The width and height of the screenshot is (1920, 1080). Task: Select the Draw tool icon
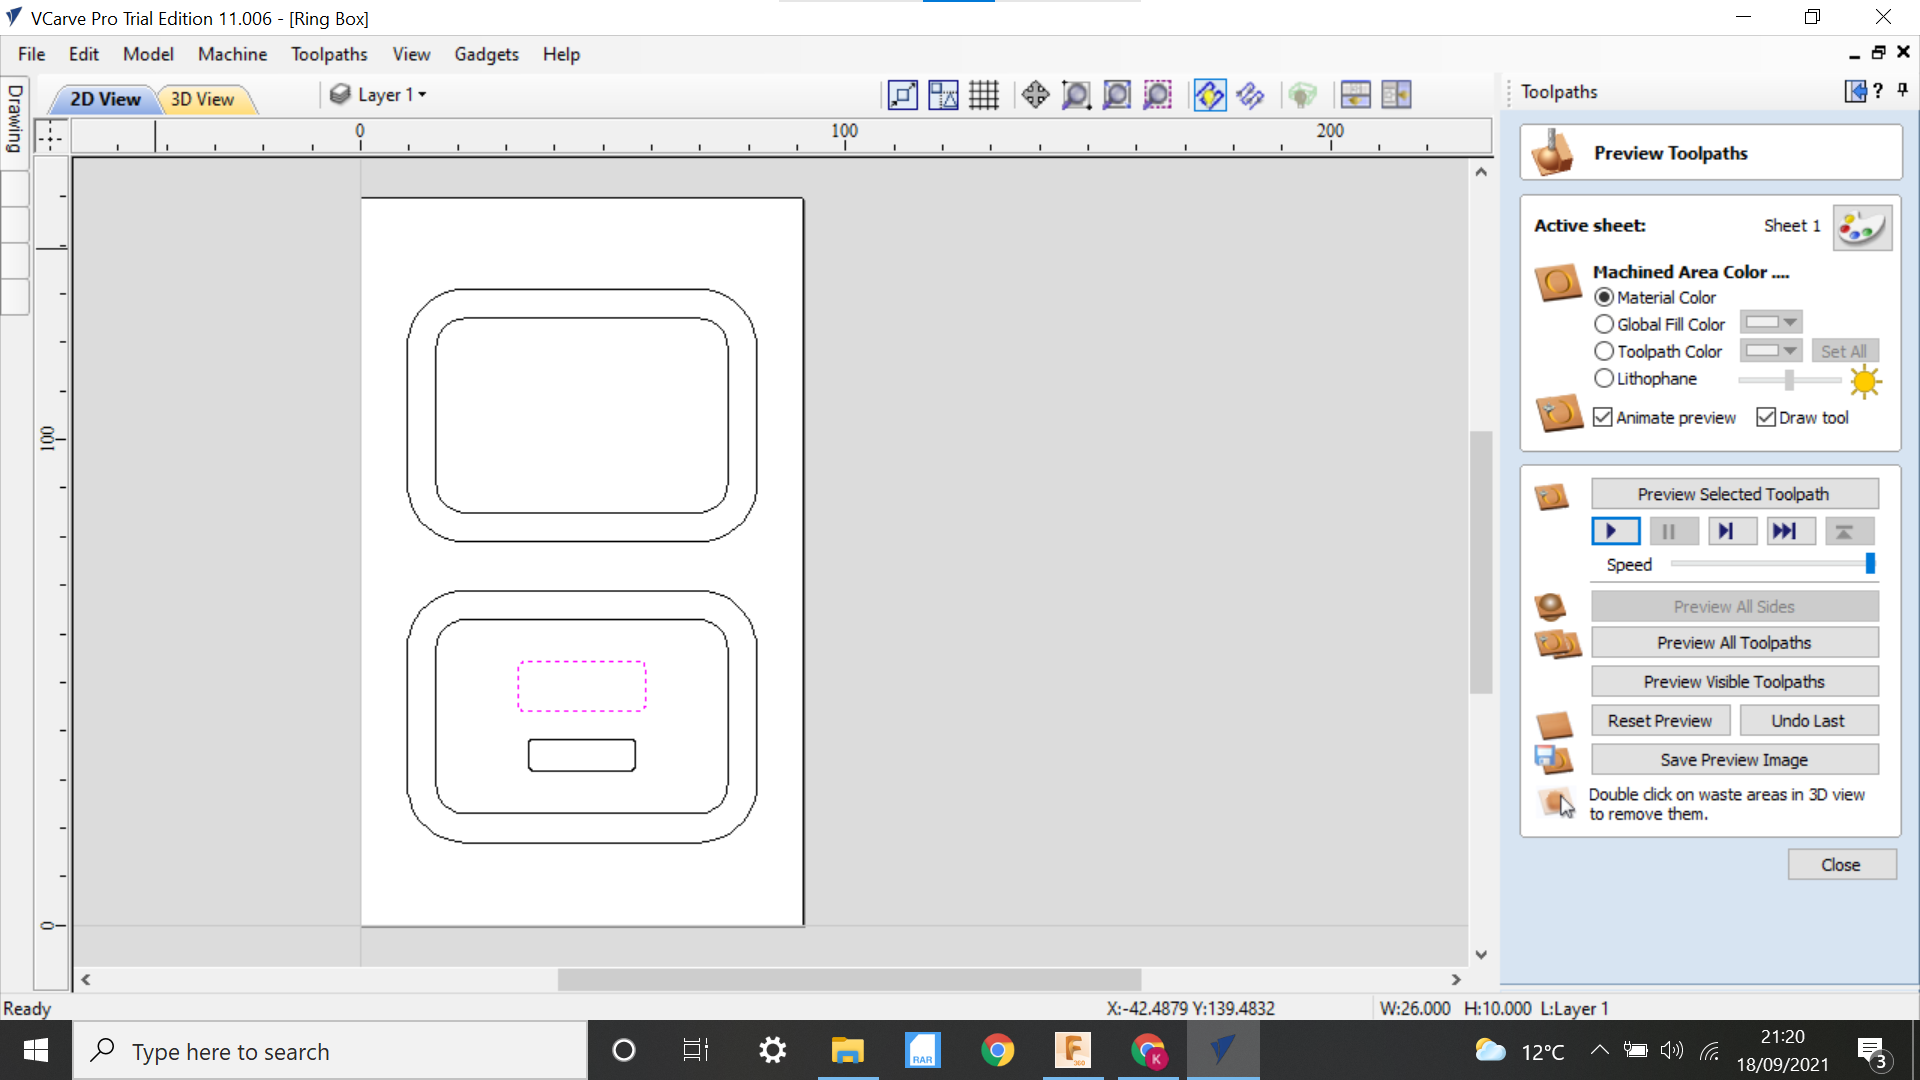pyautogui.click(x=1766, y=417)
